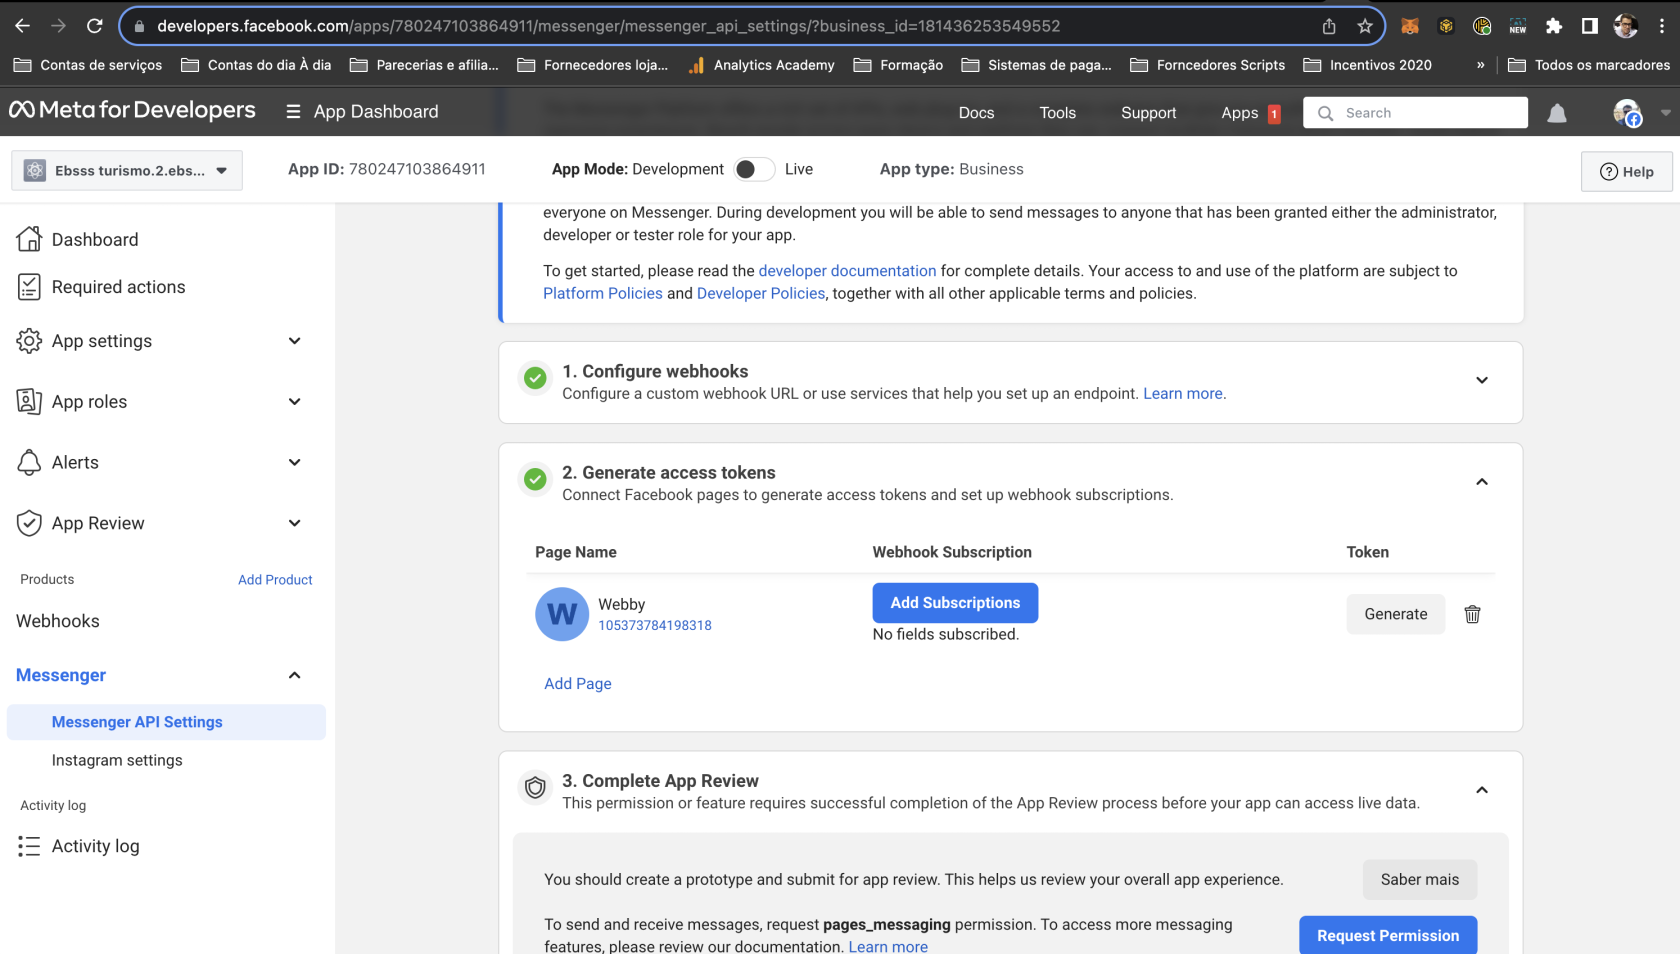Click the Add Subscriptions button
Viewport: 1680px width, 954px height.
click(955, 603)
